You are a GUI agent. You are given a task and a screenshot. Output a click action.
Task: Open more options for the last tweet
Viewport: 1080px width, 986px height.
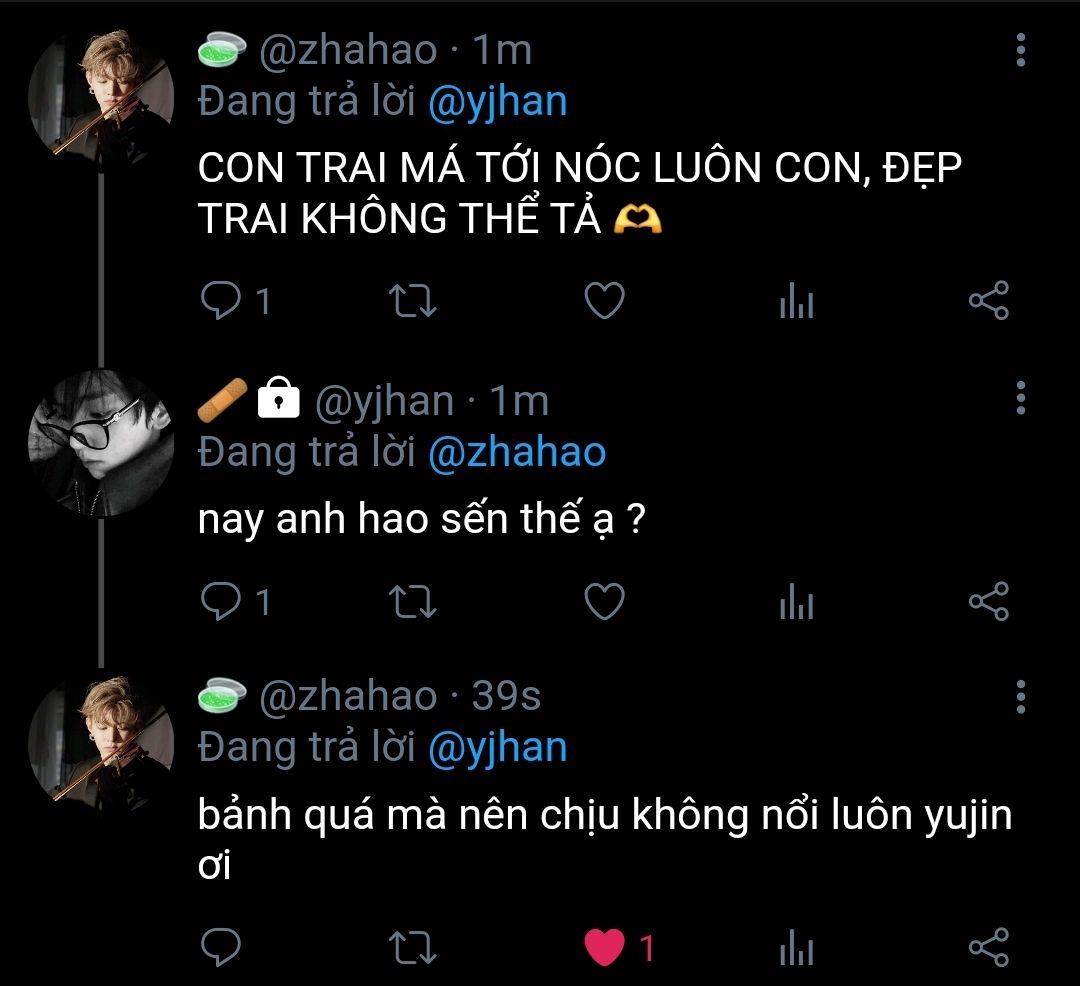tap(1020, 695)
